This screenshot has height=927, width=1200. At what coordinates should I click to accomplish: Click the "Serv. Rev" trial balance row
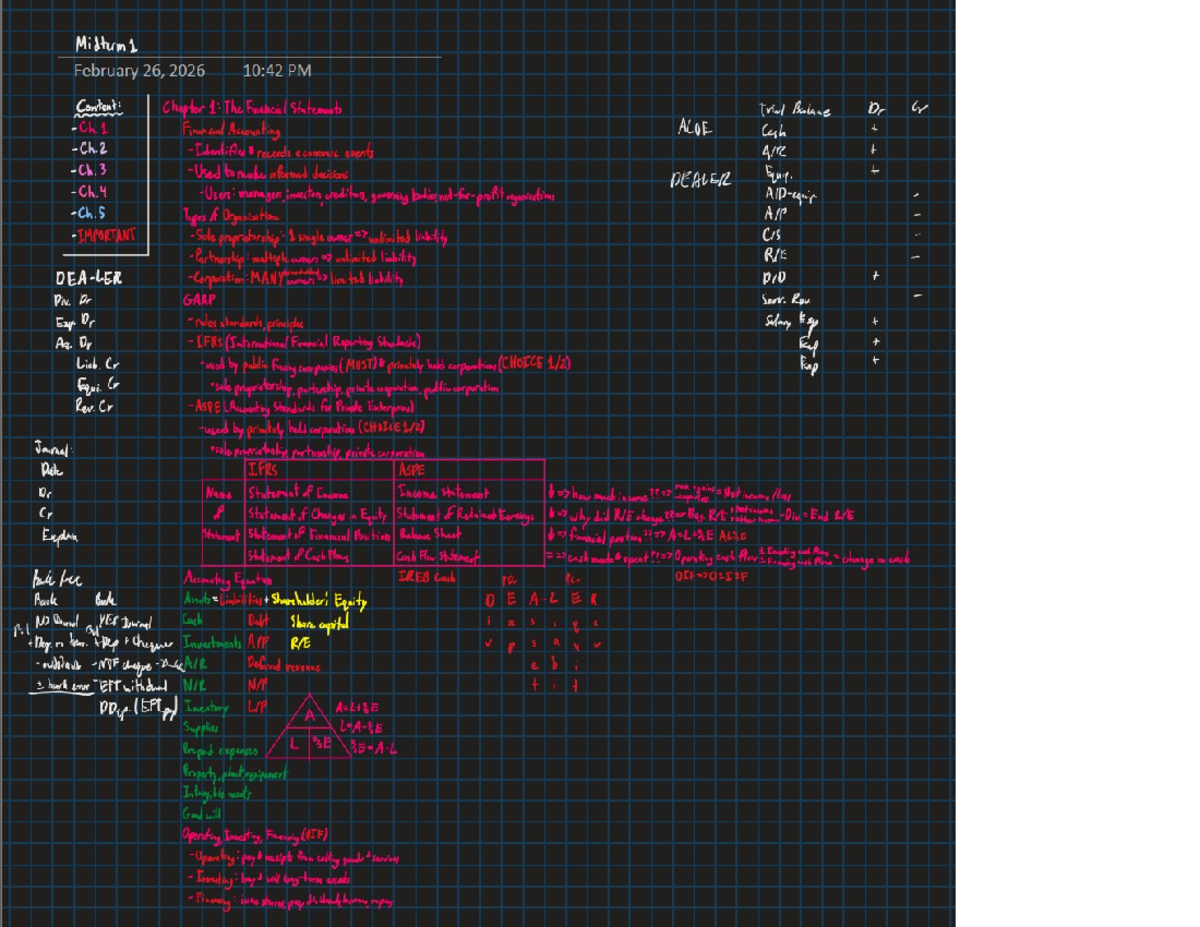pyautogui.click(x=787, y=299)
